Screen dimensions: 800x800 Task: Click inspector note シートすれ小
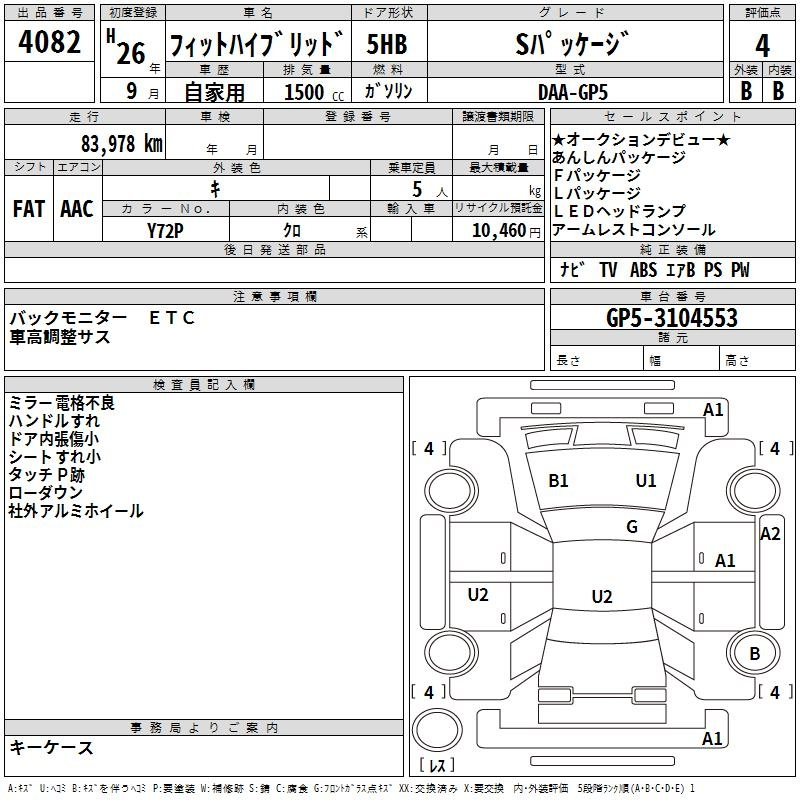click(x=55, y=457)
